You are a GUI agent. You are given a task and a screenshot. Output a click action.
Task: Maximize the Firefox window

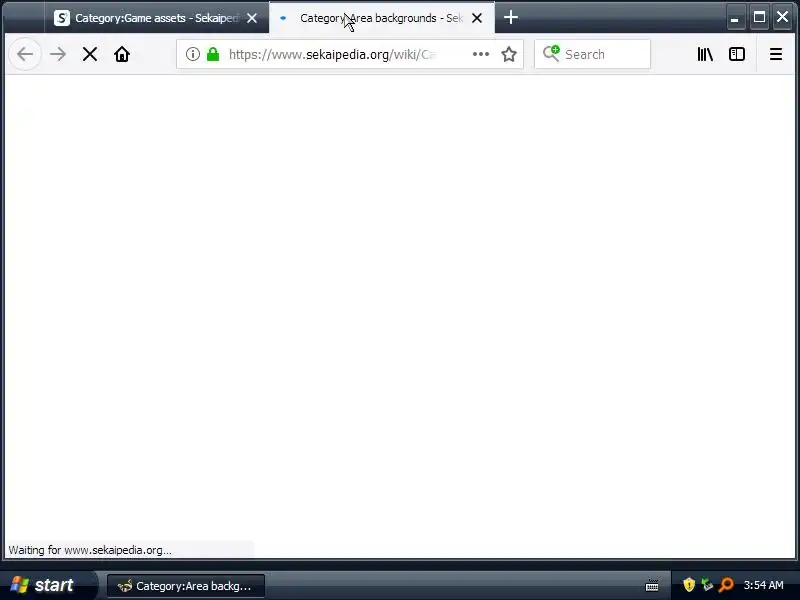[x=759, y=17]
